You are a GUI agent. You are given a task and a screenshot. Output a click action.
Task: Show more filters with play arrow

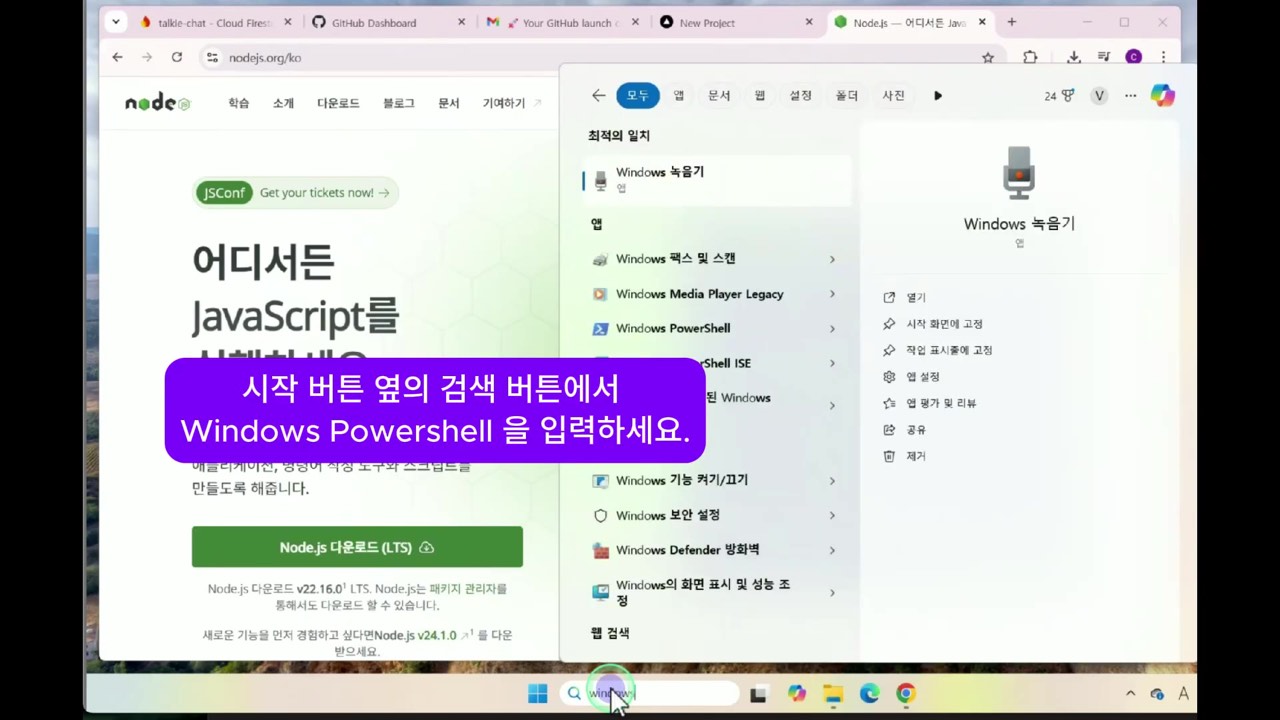(x=937, y=96)
